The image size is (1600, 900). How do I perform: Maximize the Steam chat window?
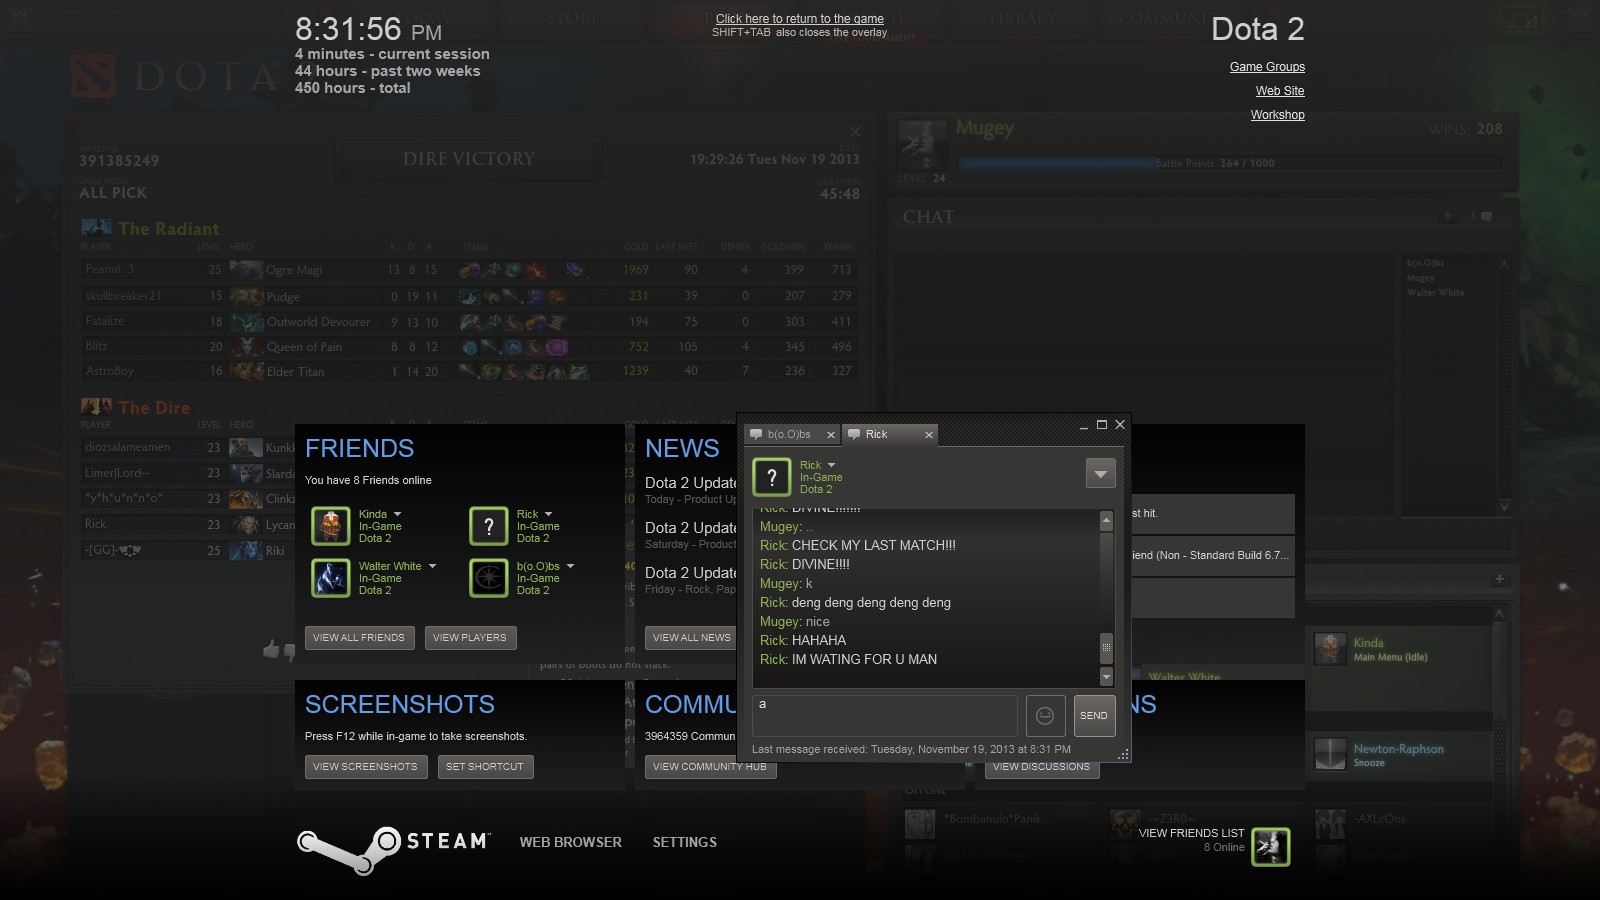click(x=1102, y=425)
